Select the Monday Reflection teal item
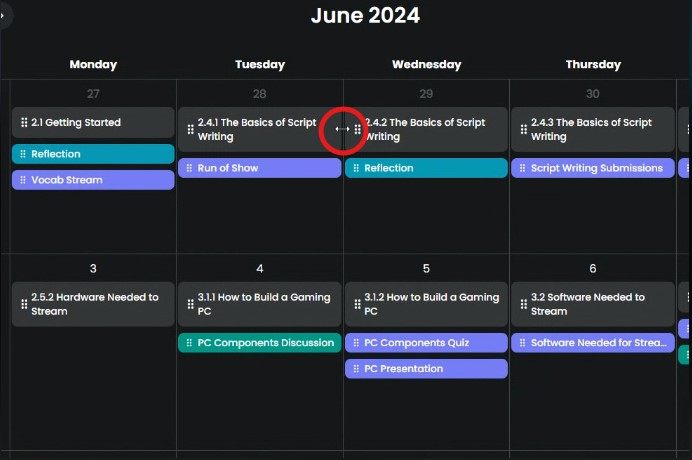 [x=95, y=154]
